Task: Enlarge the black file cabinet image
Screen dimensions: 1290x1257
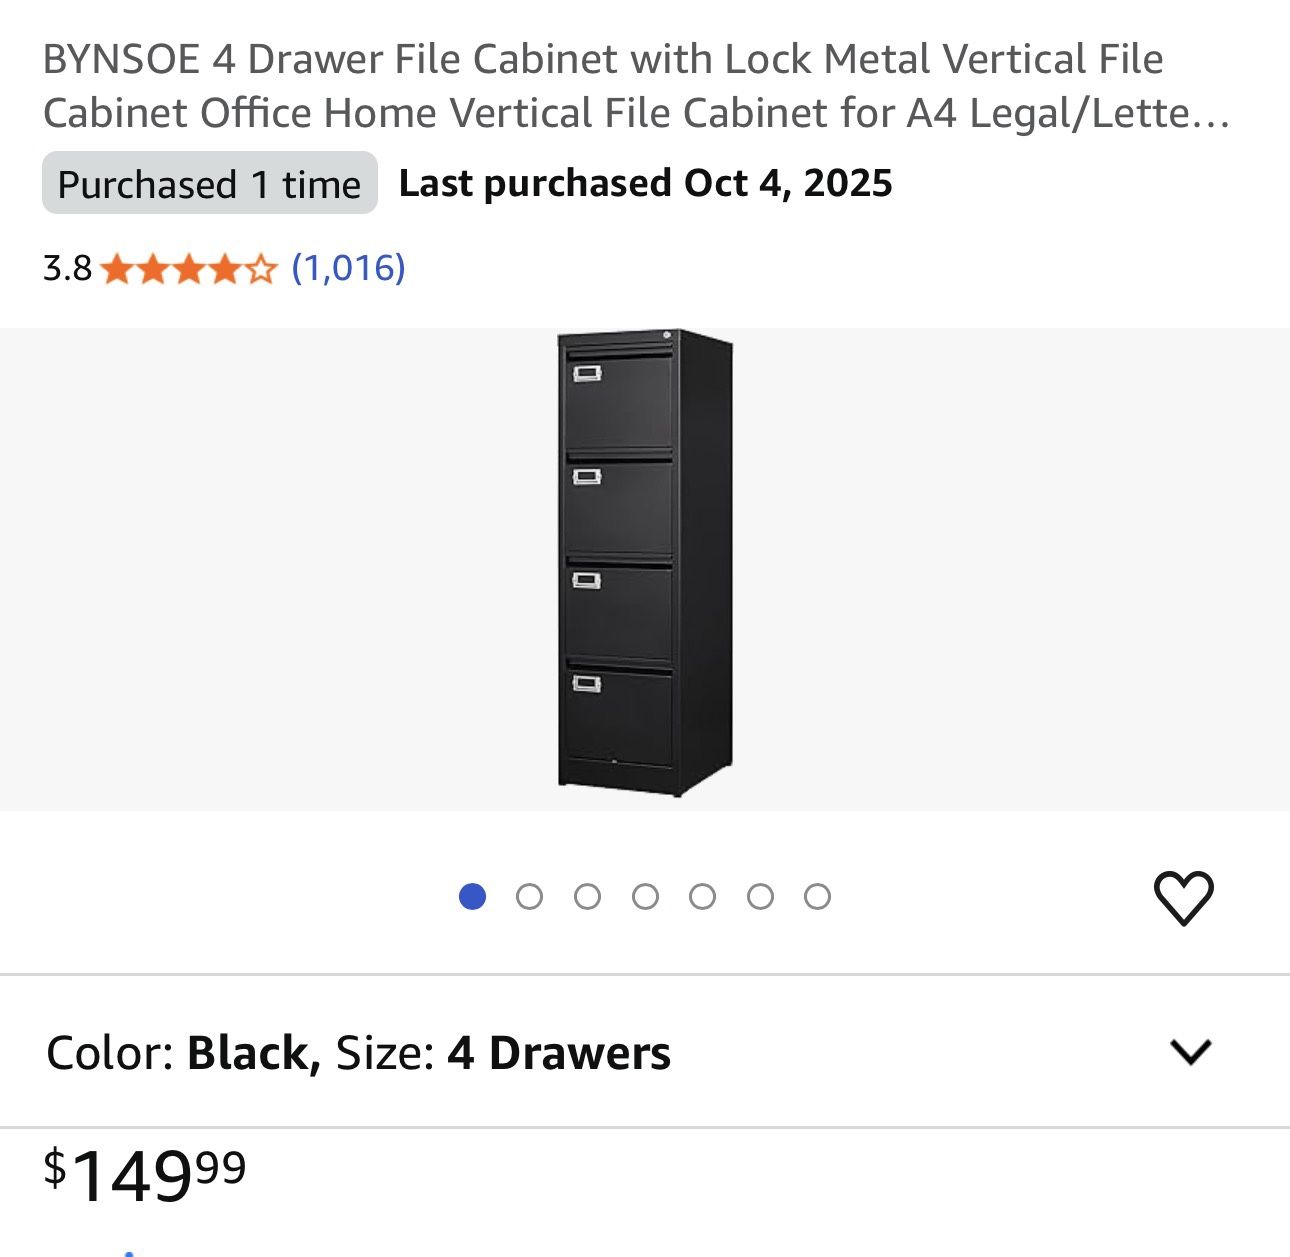Action: (x=645, y=564)
